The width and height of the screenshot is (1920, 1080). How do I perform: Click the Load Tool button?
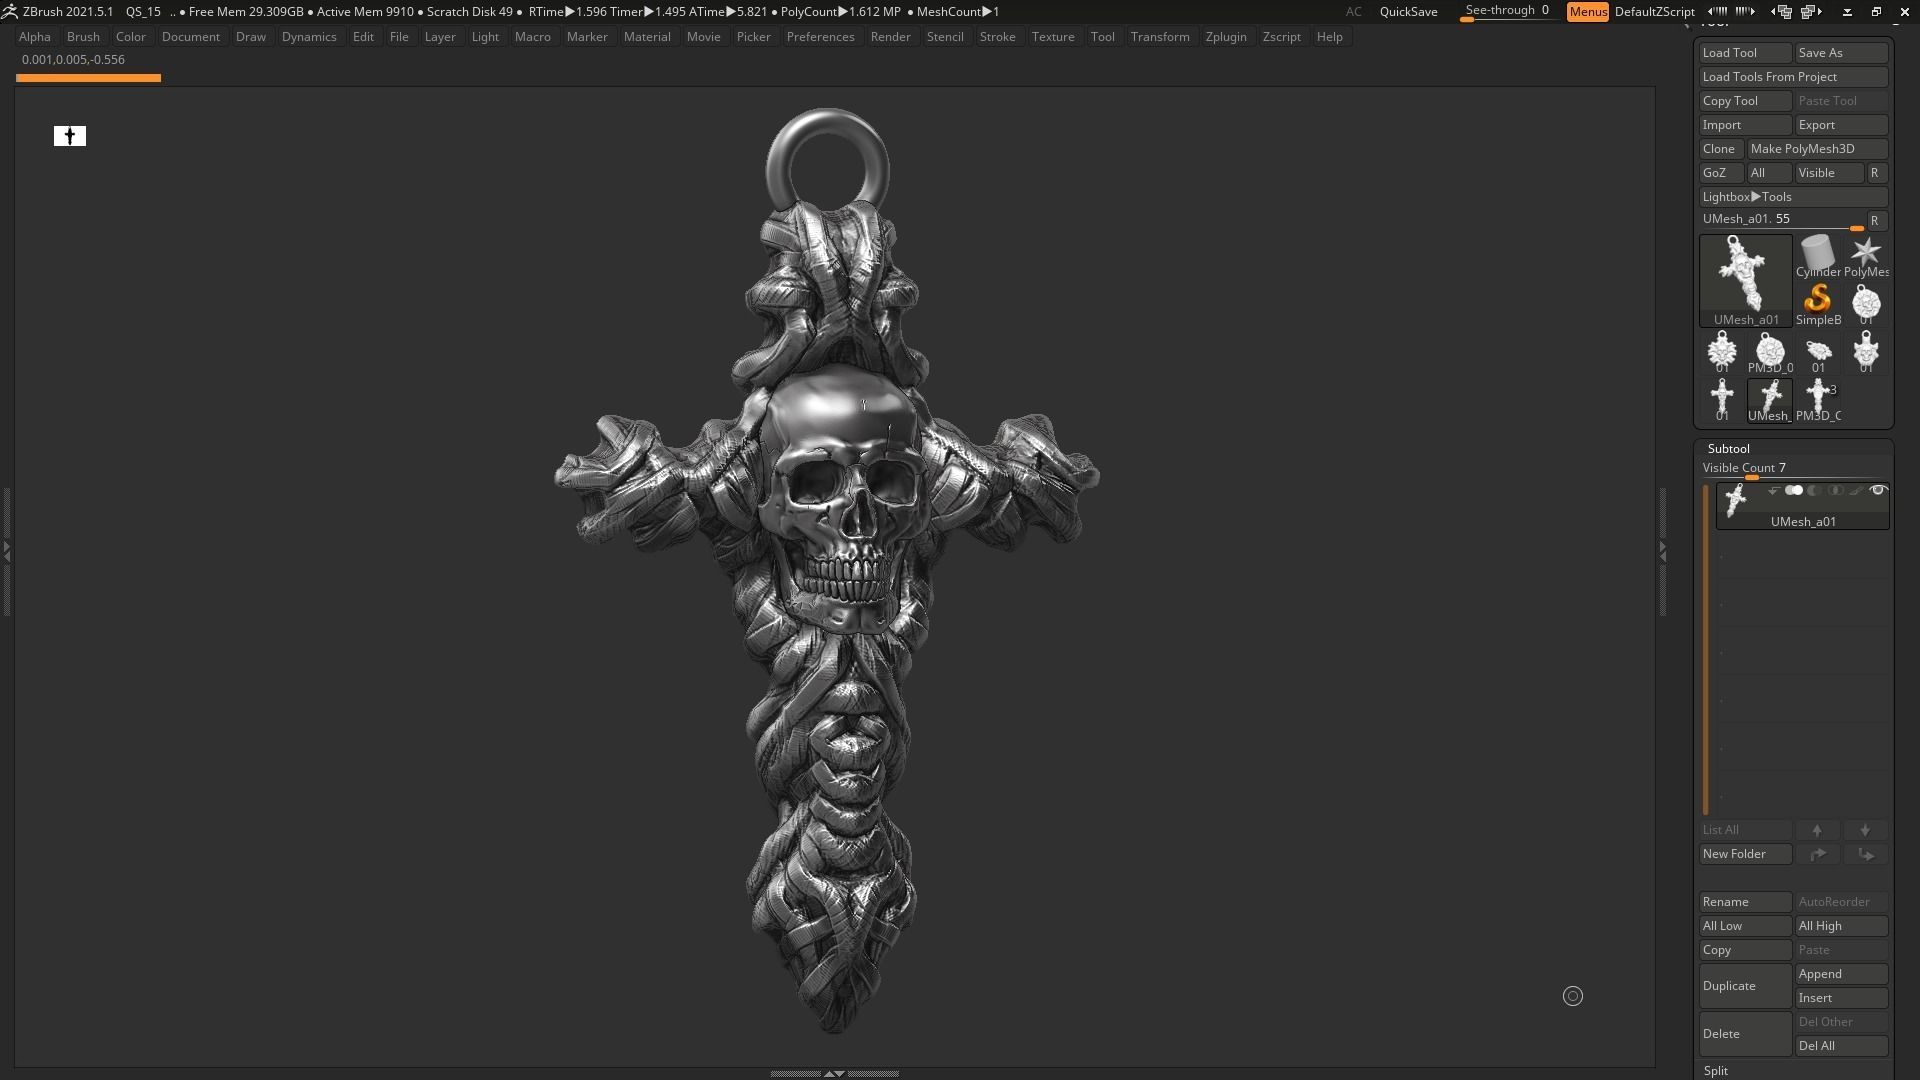[1746, 53]
